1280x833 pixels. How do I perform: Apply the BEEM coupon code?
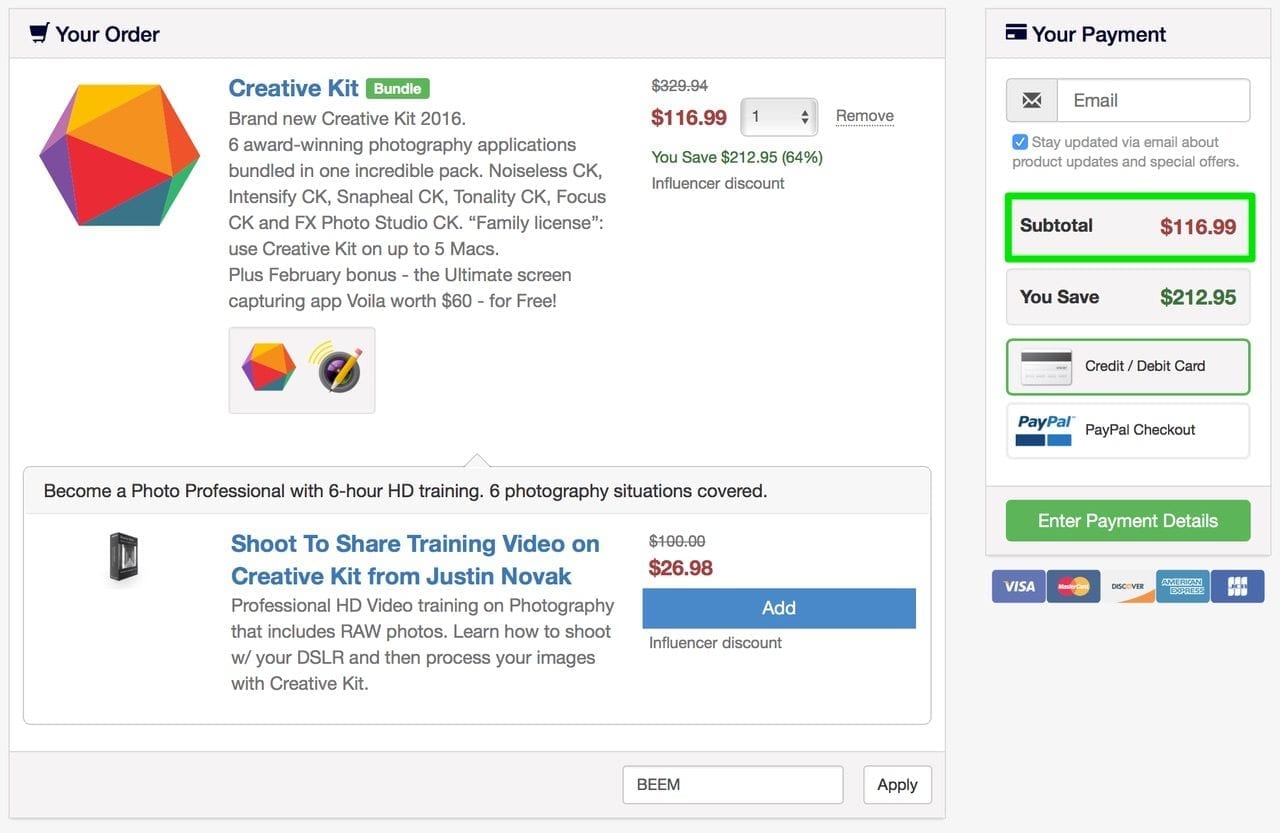[x=897, y=785]
